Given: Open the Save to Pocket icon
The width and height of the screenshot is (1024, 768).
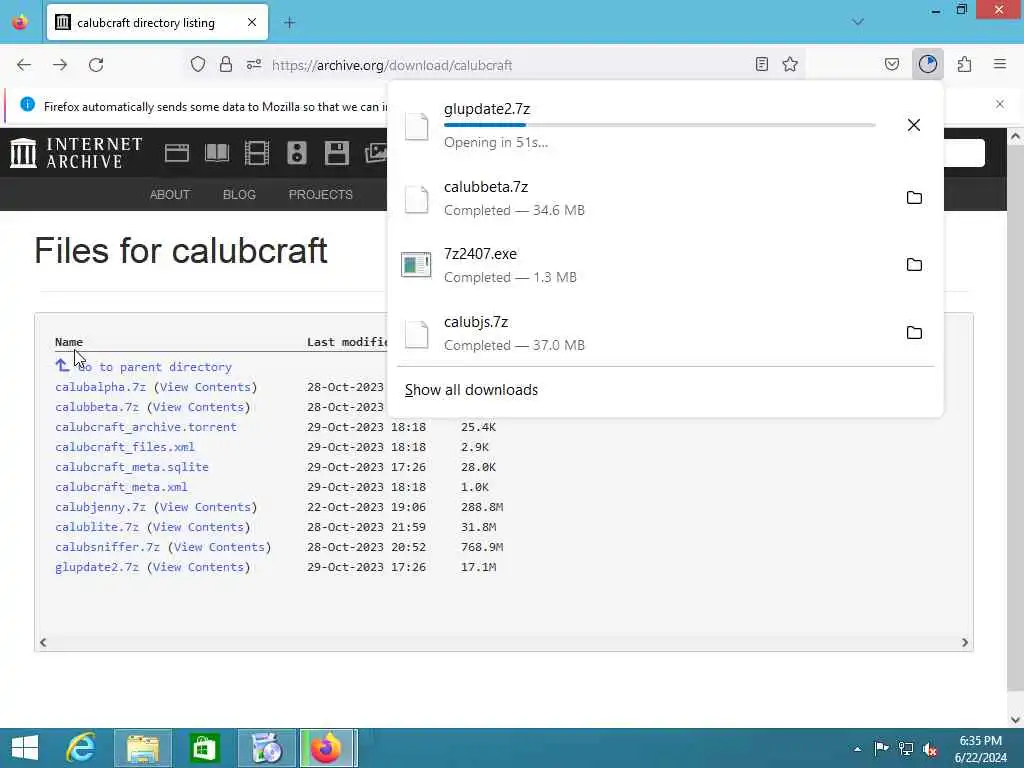Looking at the screenshot, I should [x=891, y=64].
